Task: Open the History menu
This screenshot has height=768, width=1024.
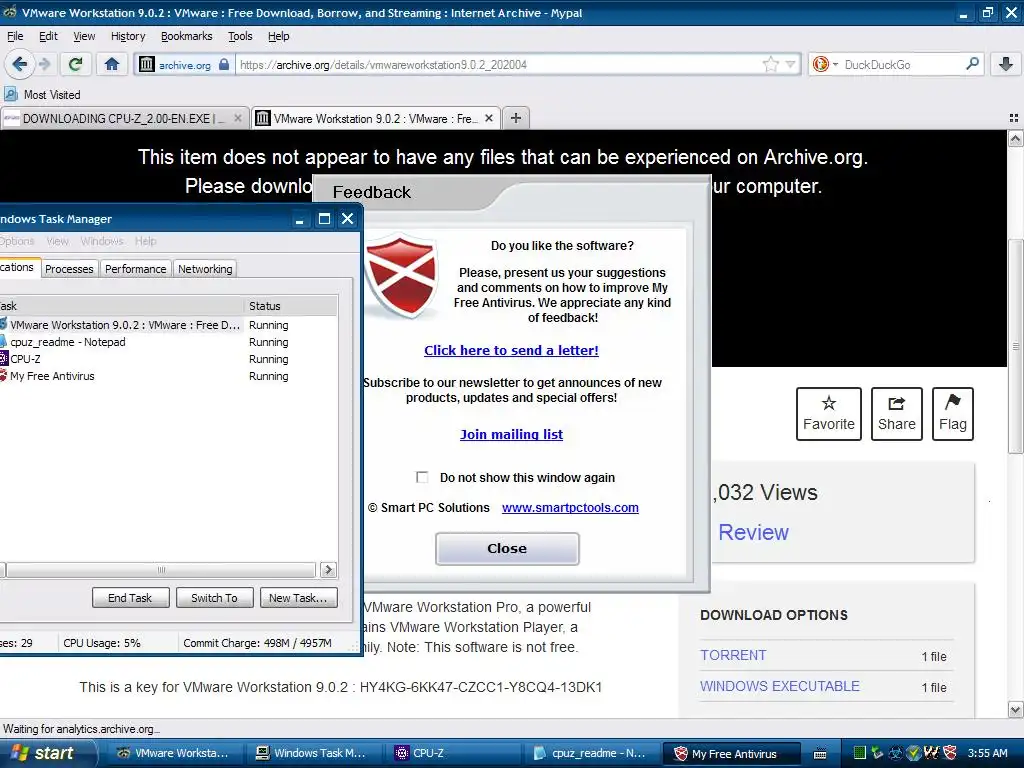Action: [128, 36]
